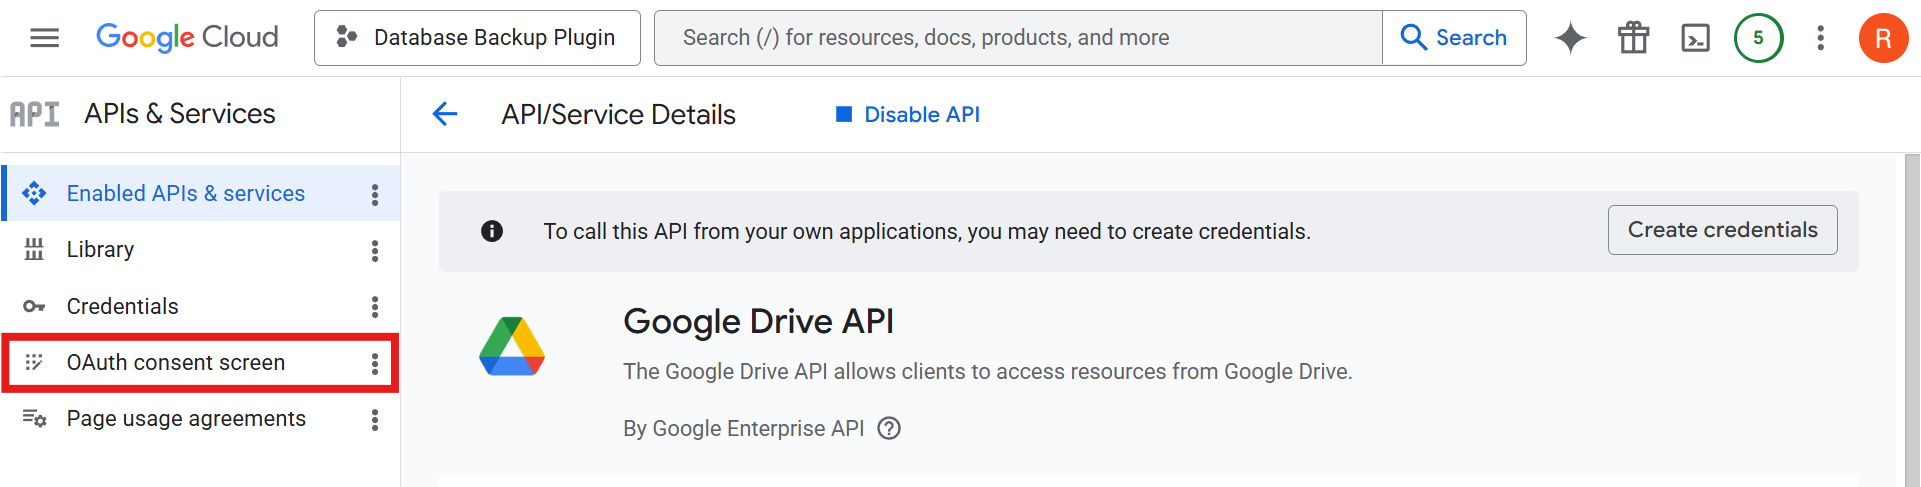The height and width of the screenshot is (487, 1921).
Task: Click Create credentials button
Action: [1722, 230]
